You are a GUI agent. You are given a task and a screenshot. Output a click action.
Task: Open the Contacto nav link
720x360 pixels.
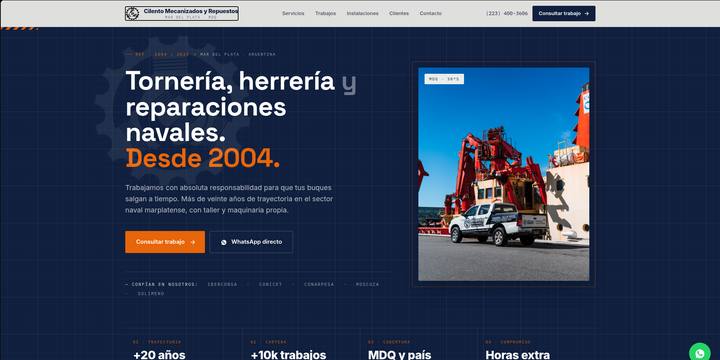click(x=431, y=13)
